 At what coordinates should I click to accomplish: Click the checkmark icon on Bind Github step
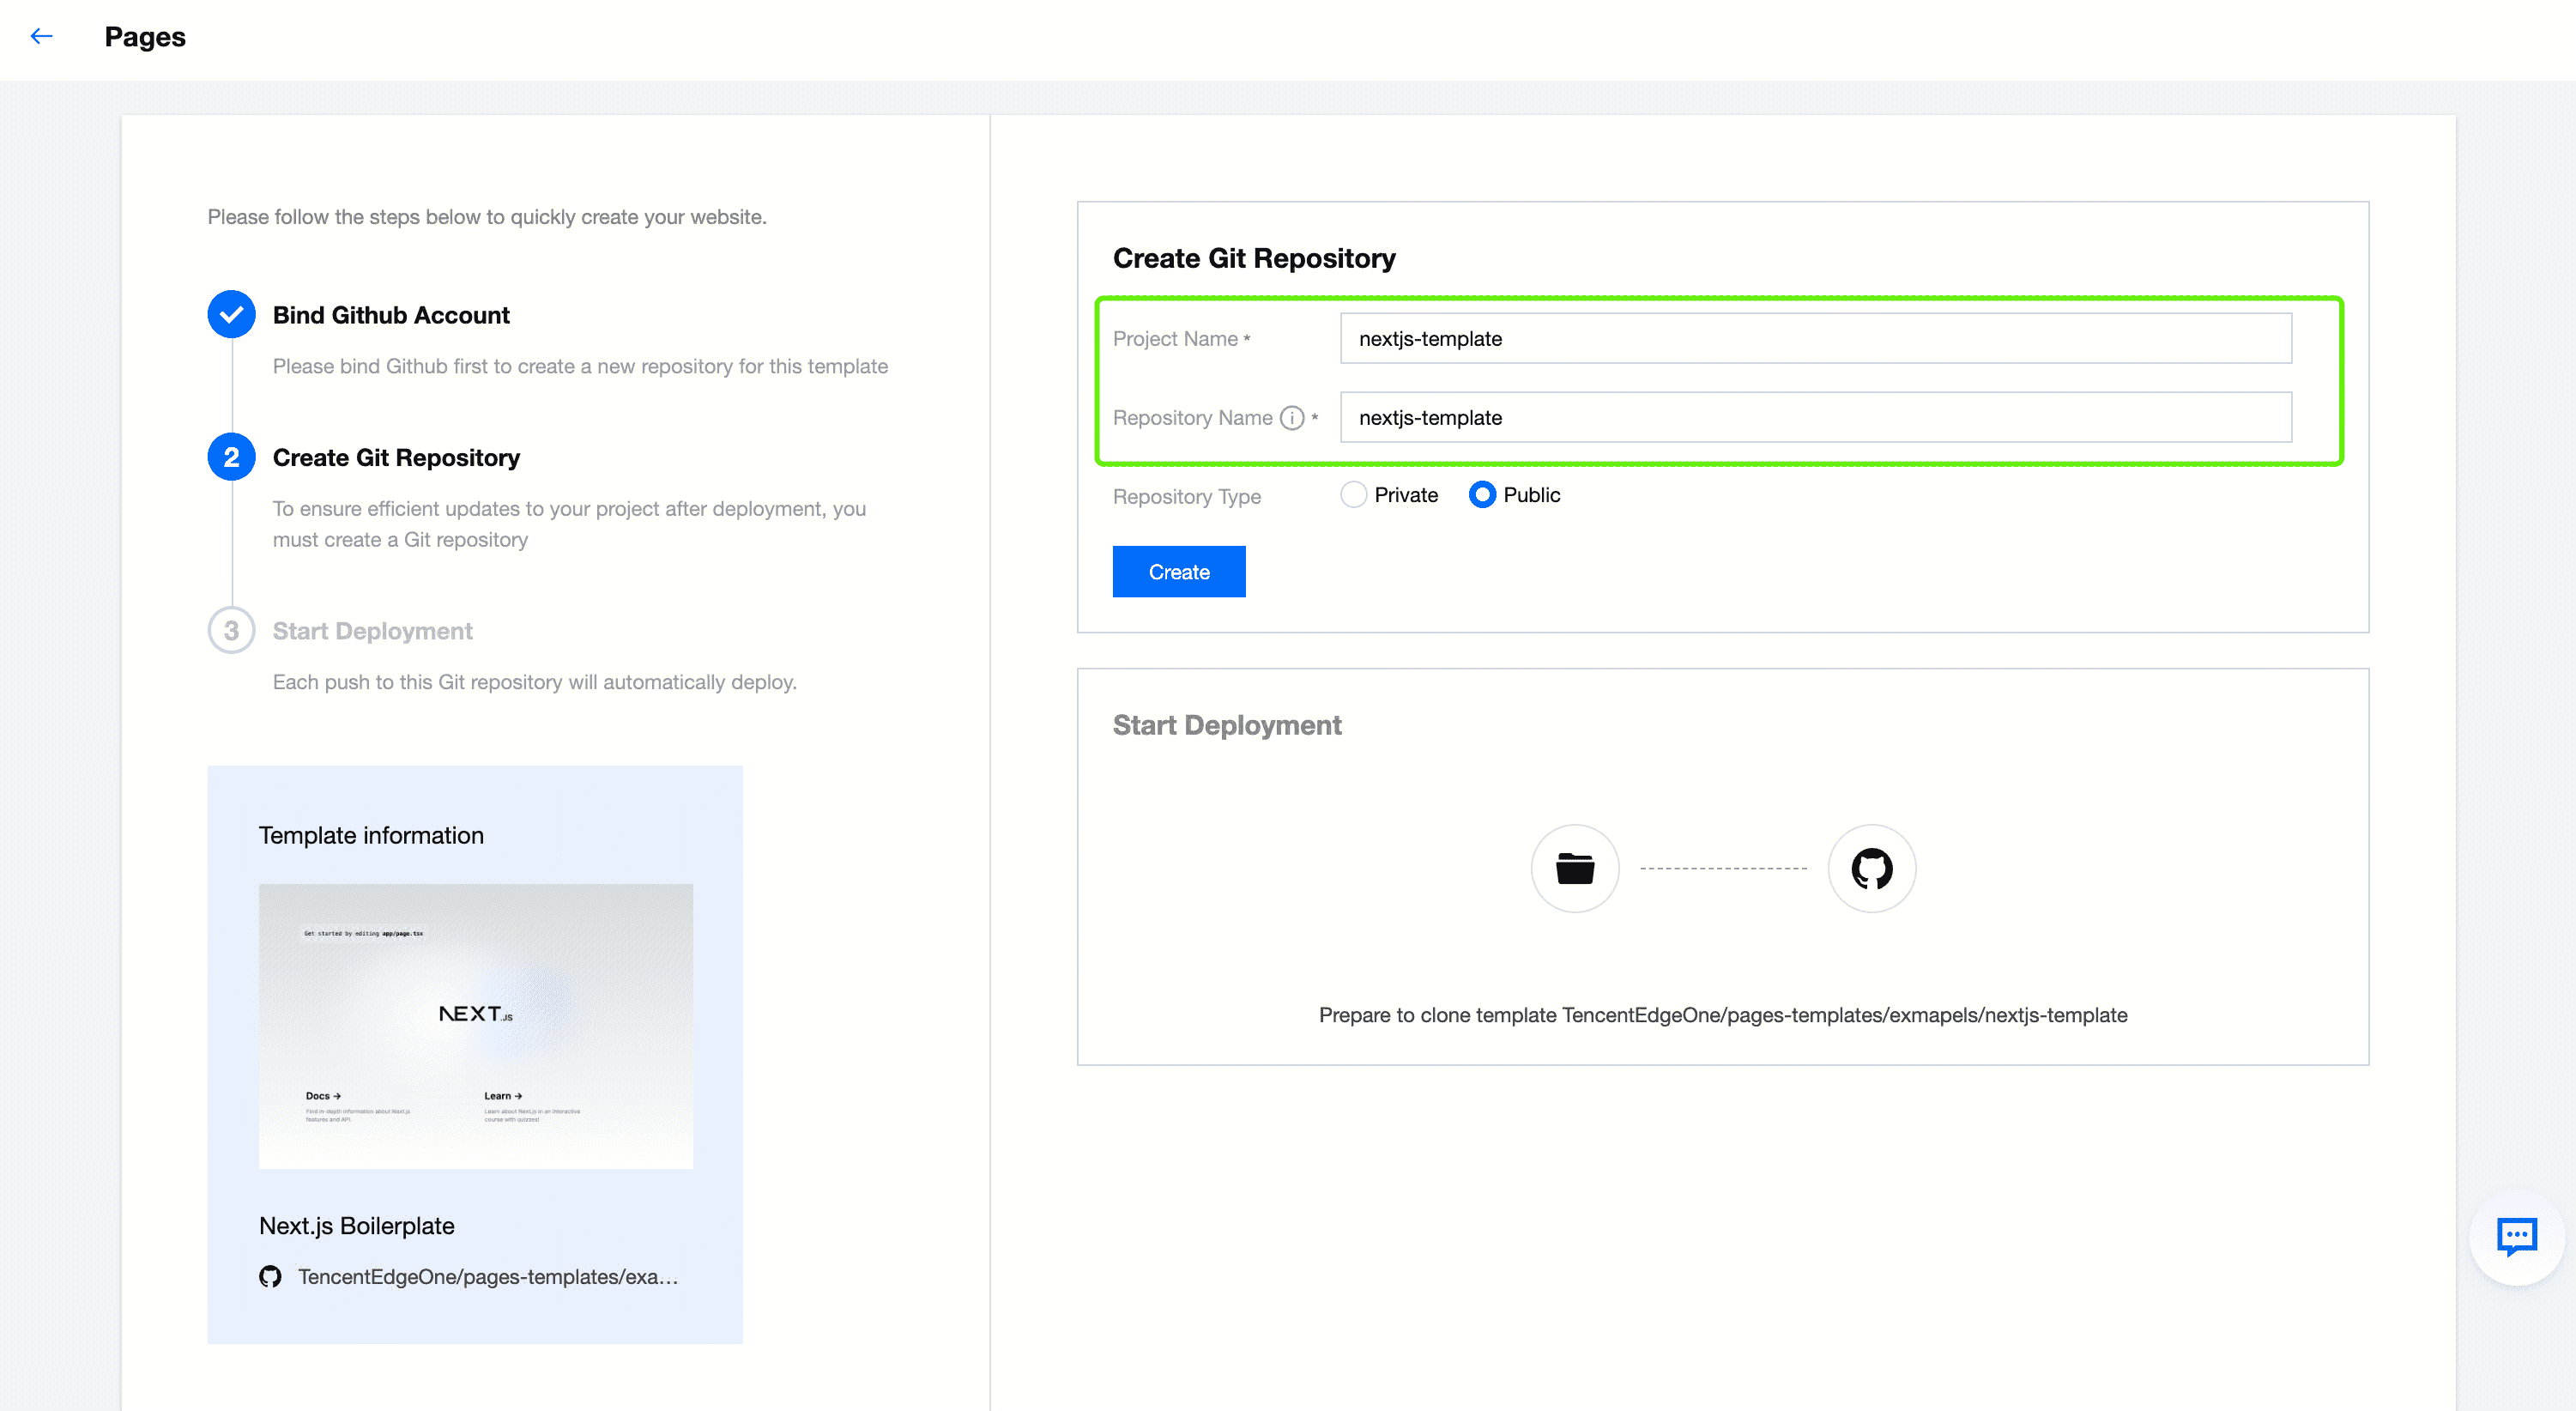click(x=231, y=314)
